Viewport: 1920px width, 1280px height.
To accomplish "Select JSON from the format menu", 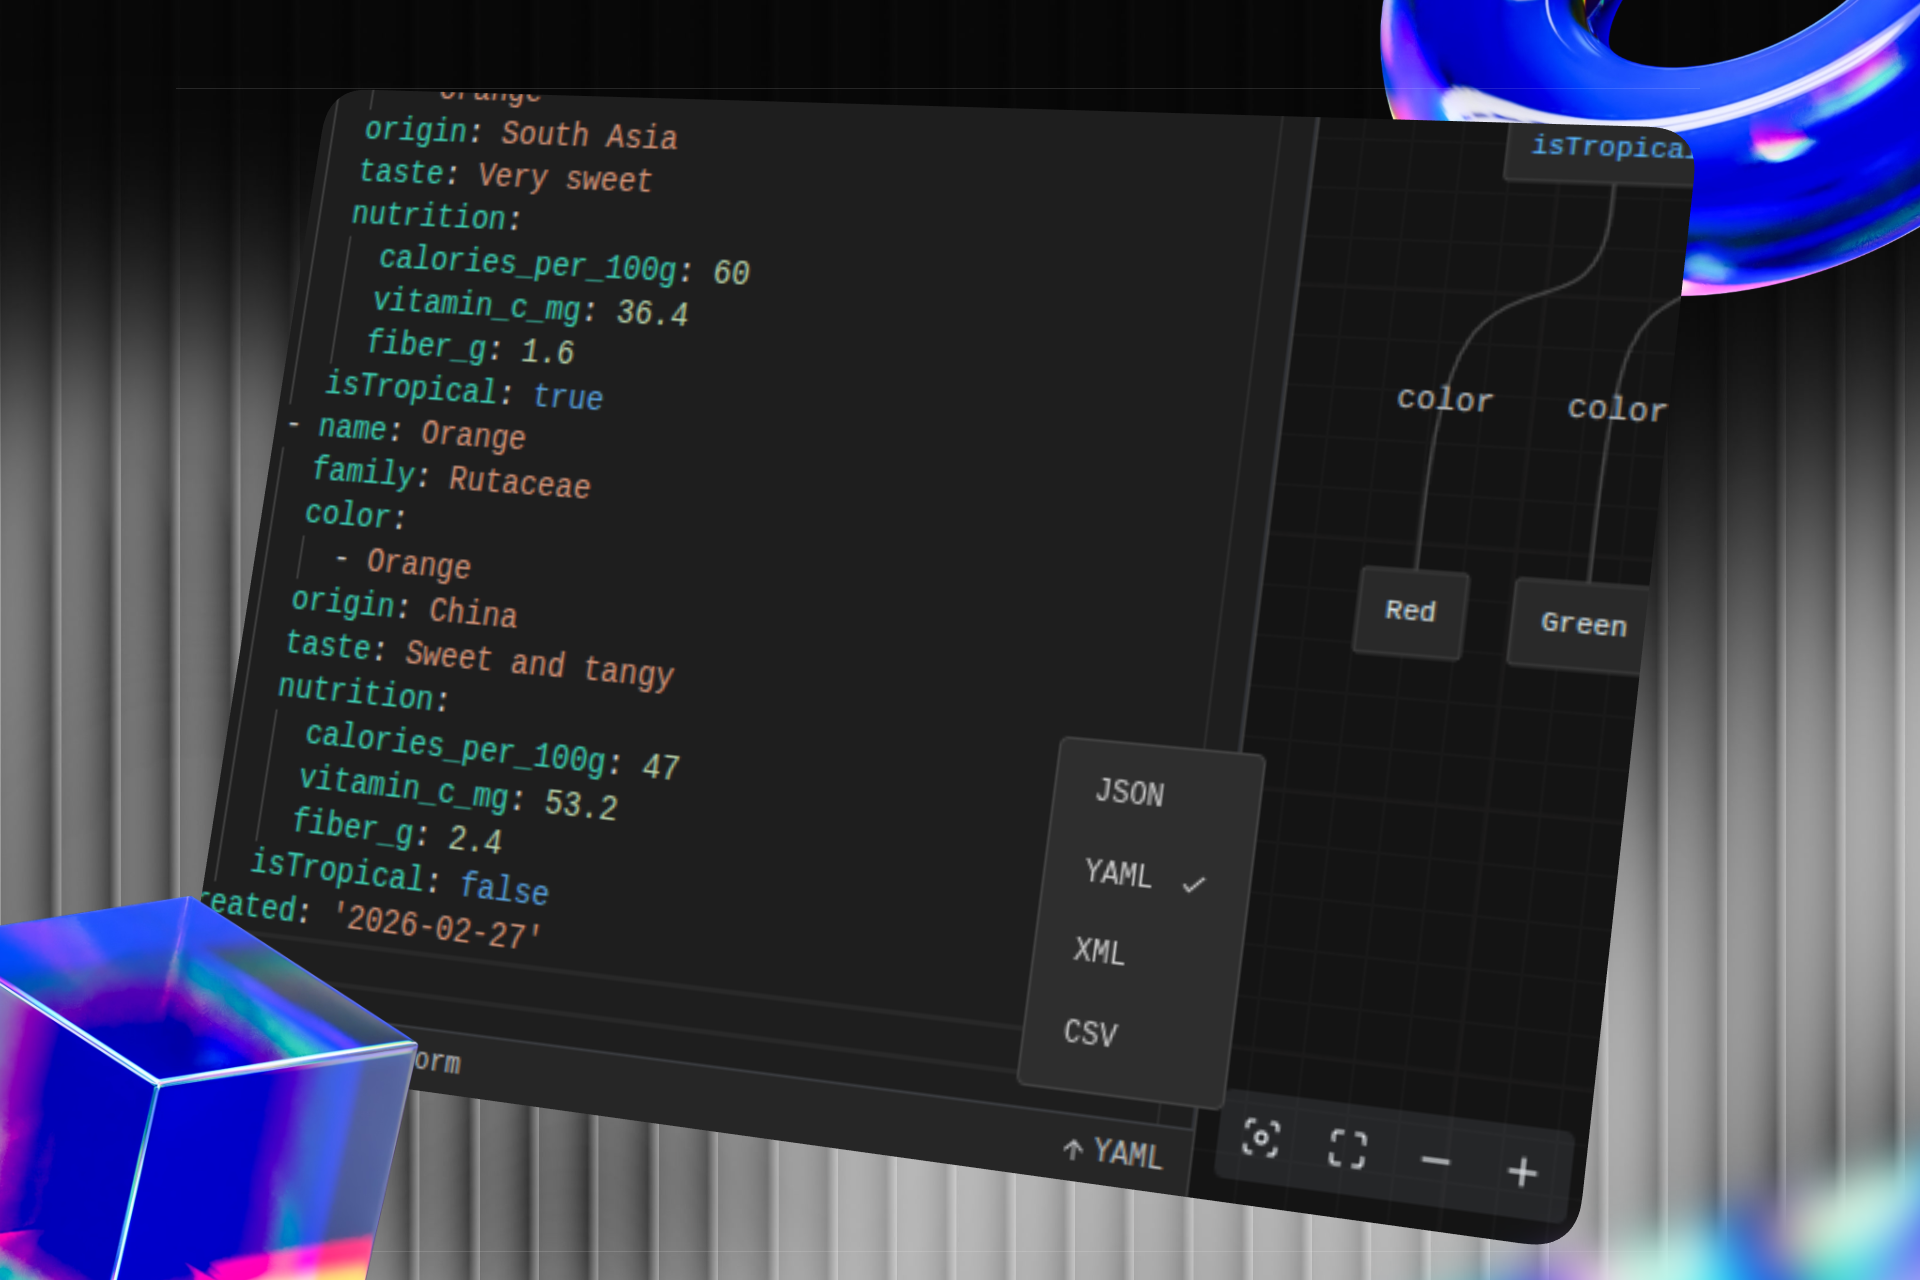I will (x=1129, y=793).
